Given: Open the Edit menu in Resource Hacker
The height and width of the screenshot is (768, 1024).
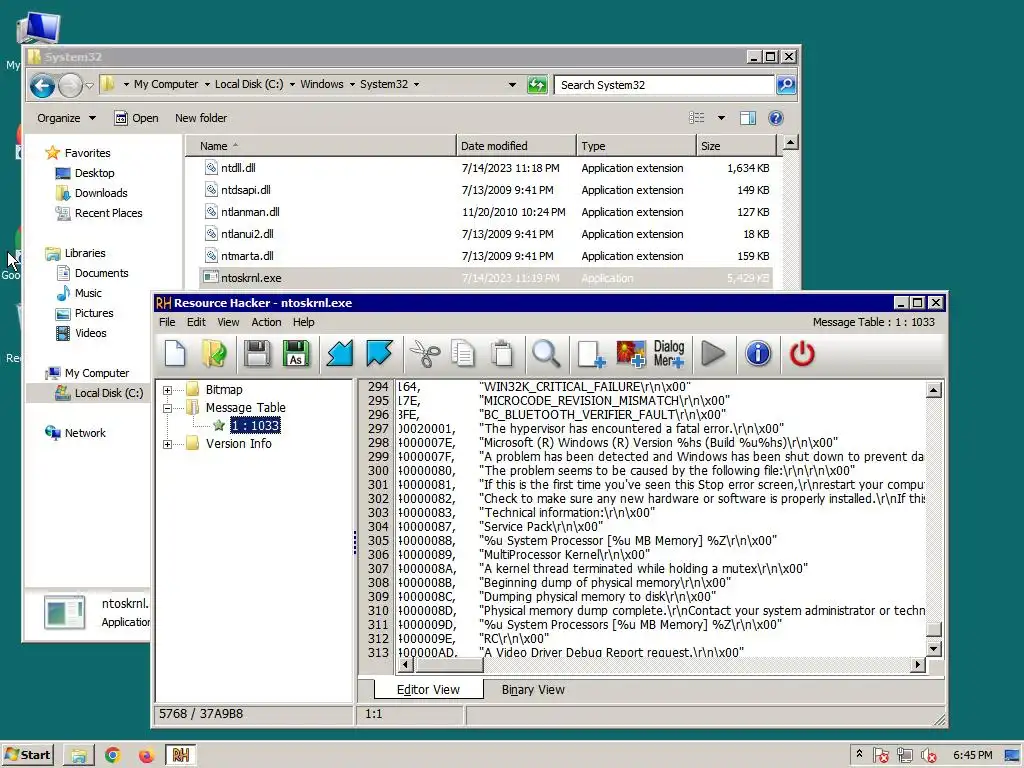Looking at the screenshot, I should click(x=196, y=322).
